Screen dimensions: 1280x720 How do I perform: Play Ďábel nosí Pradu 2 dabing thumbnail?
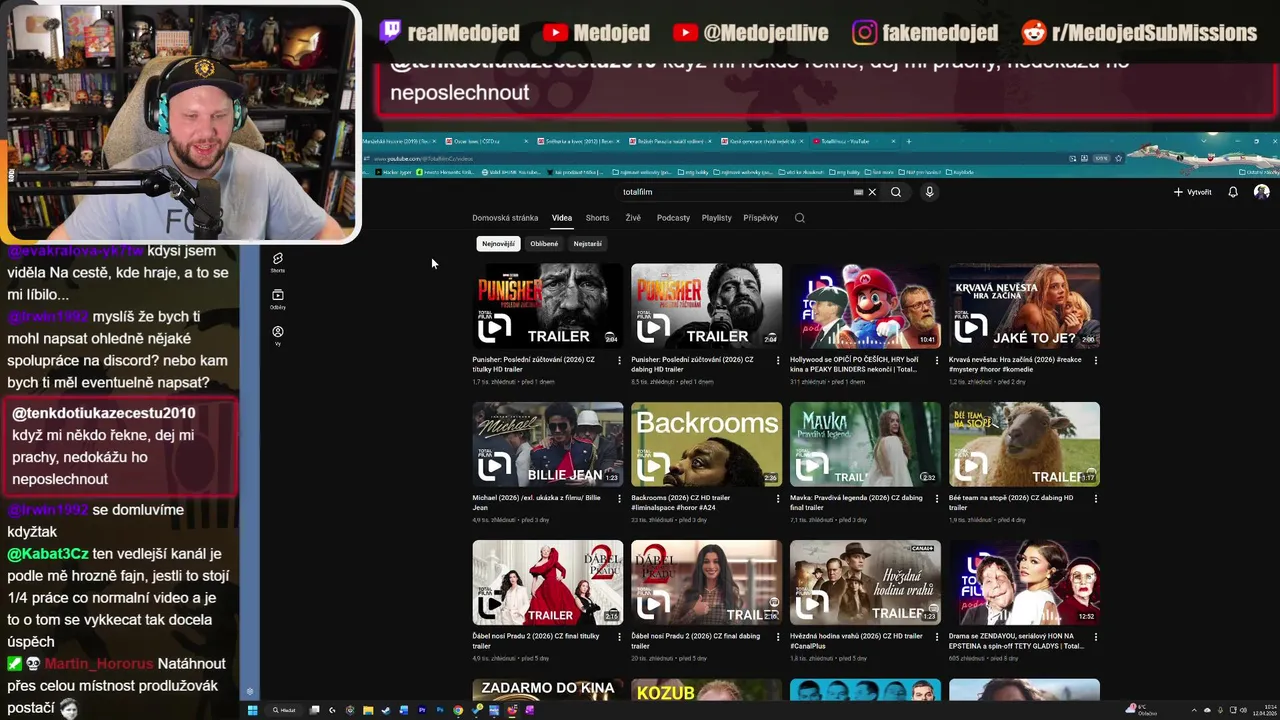point(707,583)
